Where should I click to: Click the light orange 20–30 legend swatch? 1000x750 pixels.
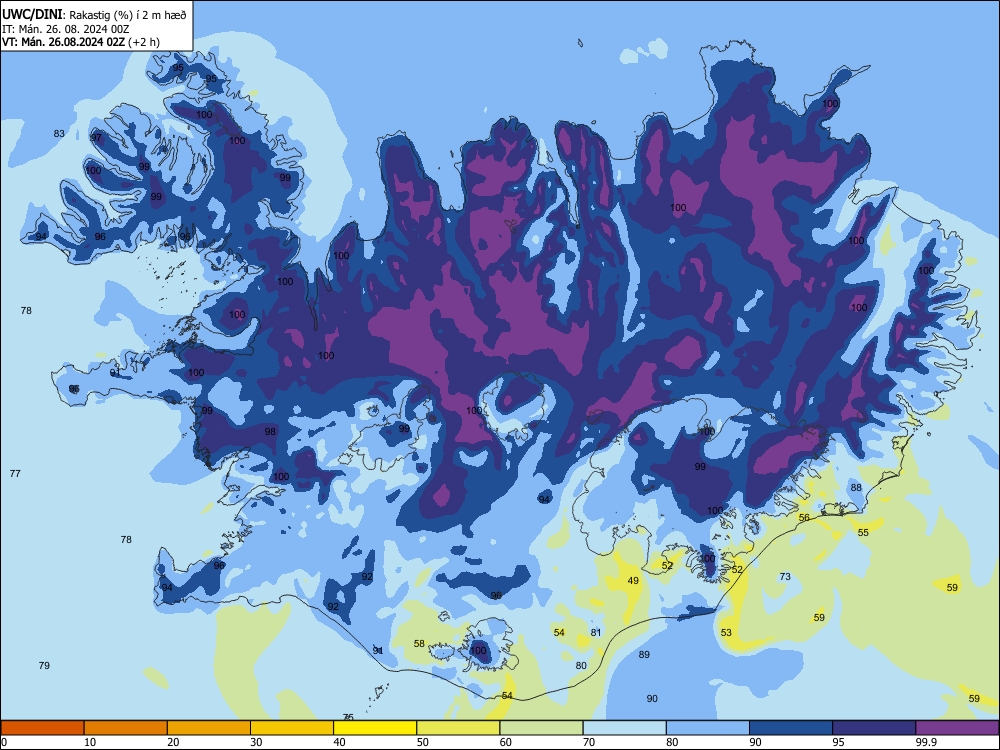click(x=209, y=728)
